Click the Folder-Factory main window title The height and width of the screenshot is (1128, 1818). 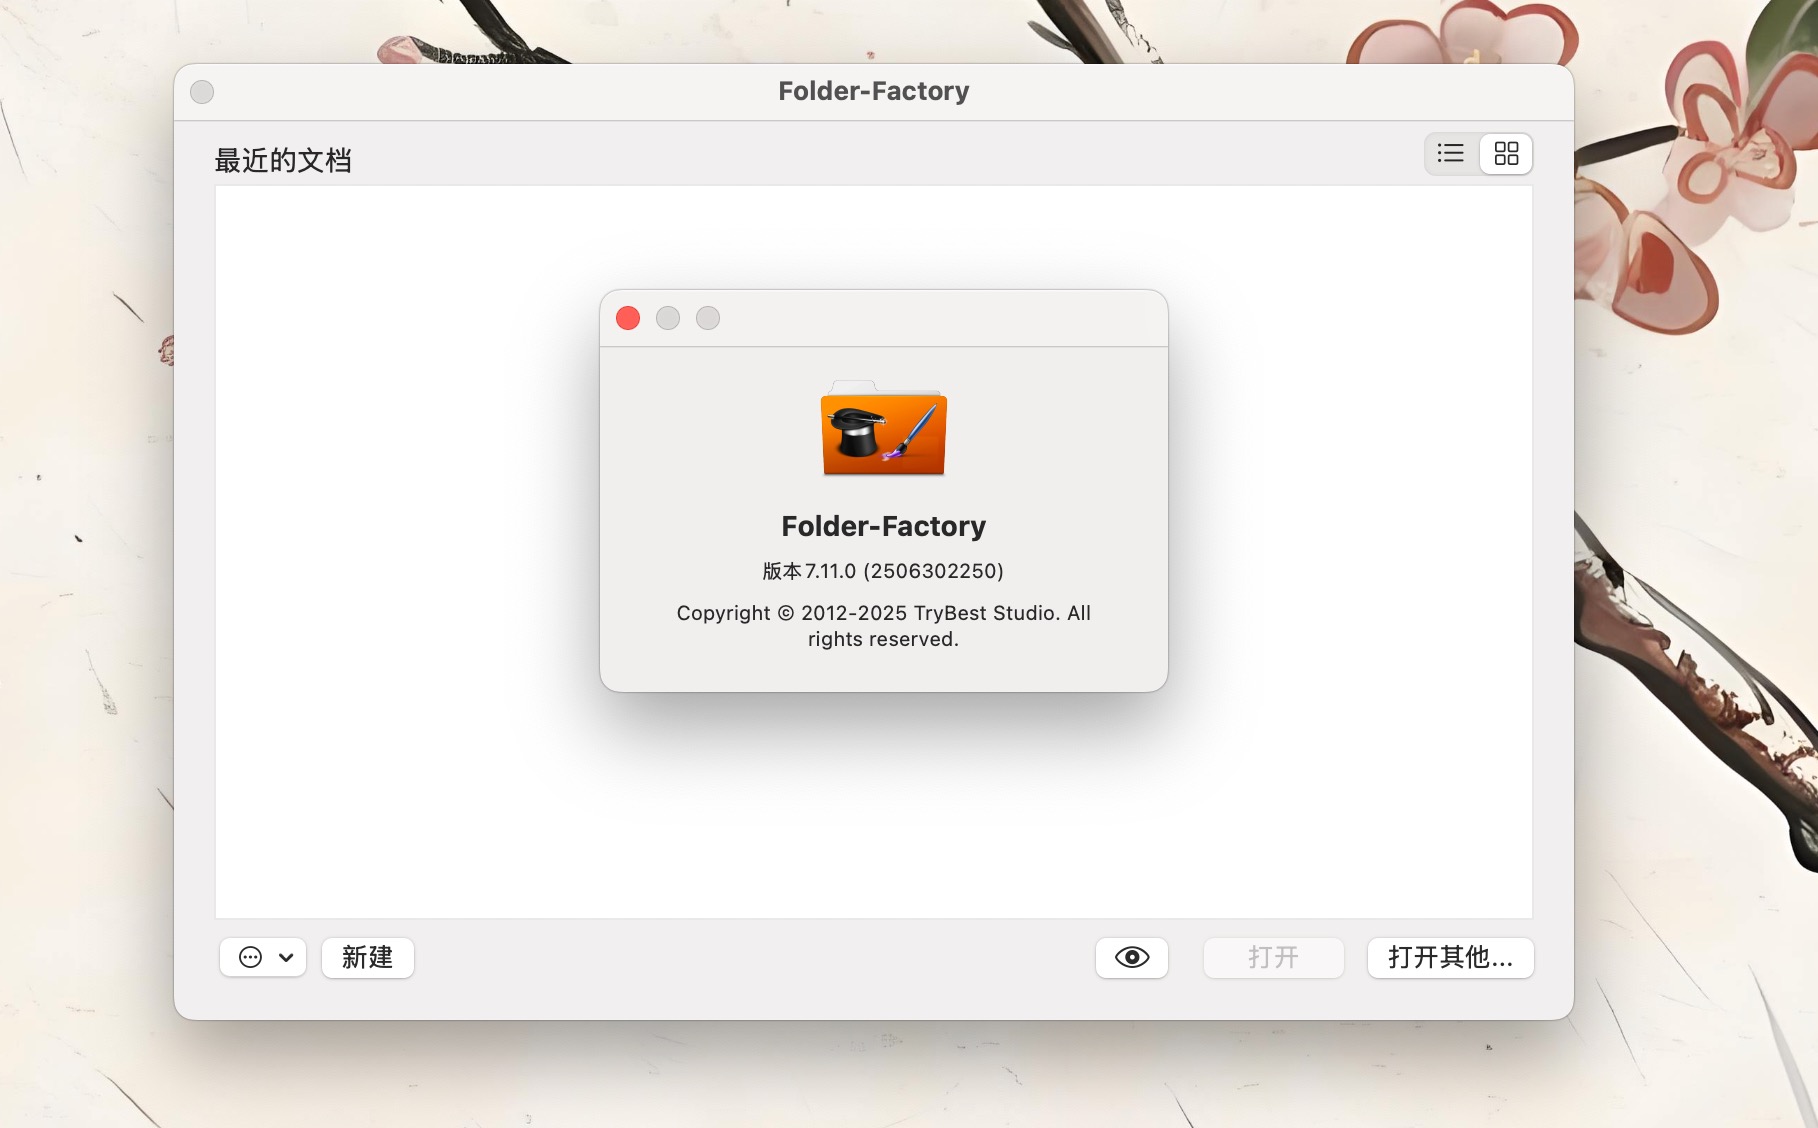[874, 91]
